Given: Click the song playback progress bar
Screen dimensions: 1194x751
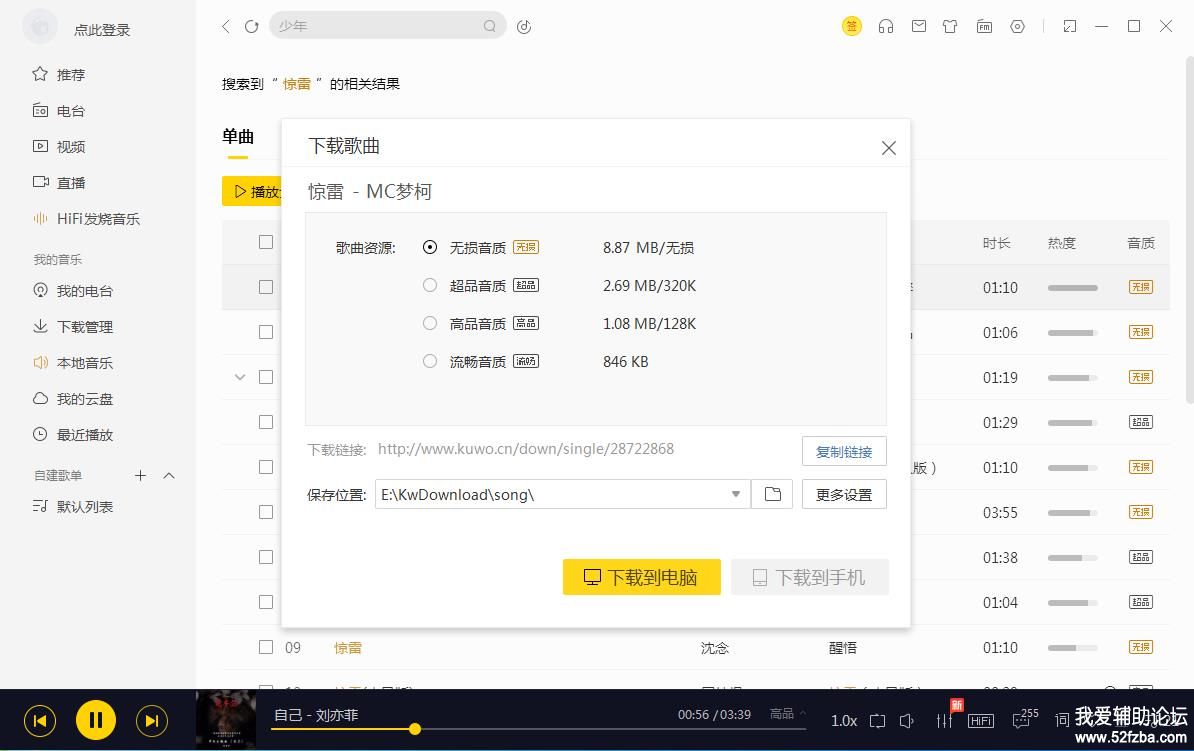Looking at the screenshot, I should tap(540, 729).
